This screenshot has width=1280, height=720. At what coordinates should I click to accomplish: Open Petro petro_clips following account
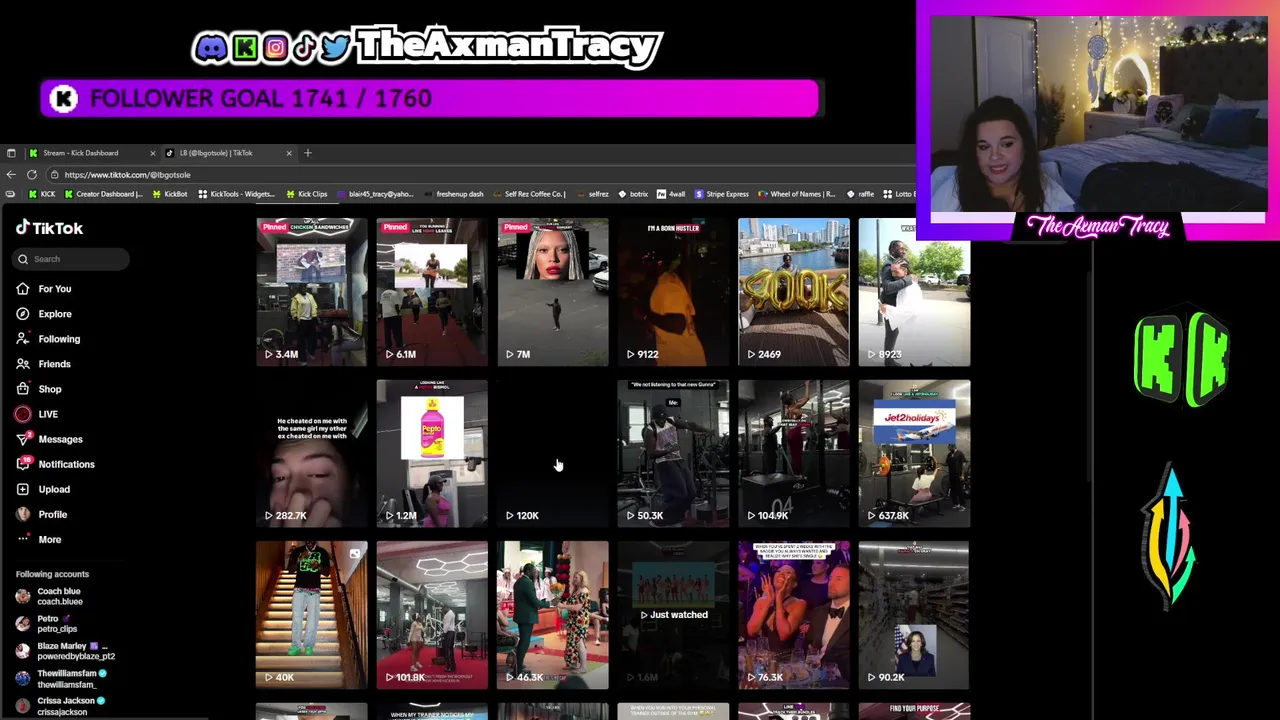pos(48,624)
